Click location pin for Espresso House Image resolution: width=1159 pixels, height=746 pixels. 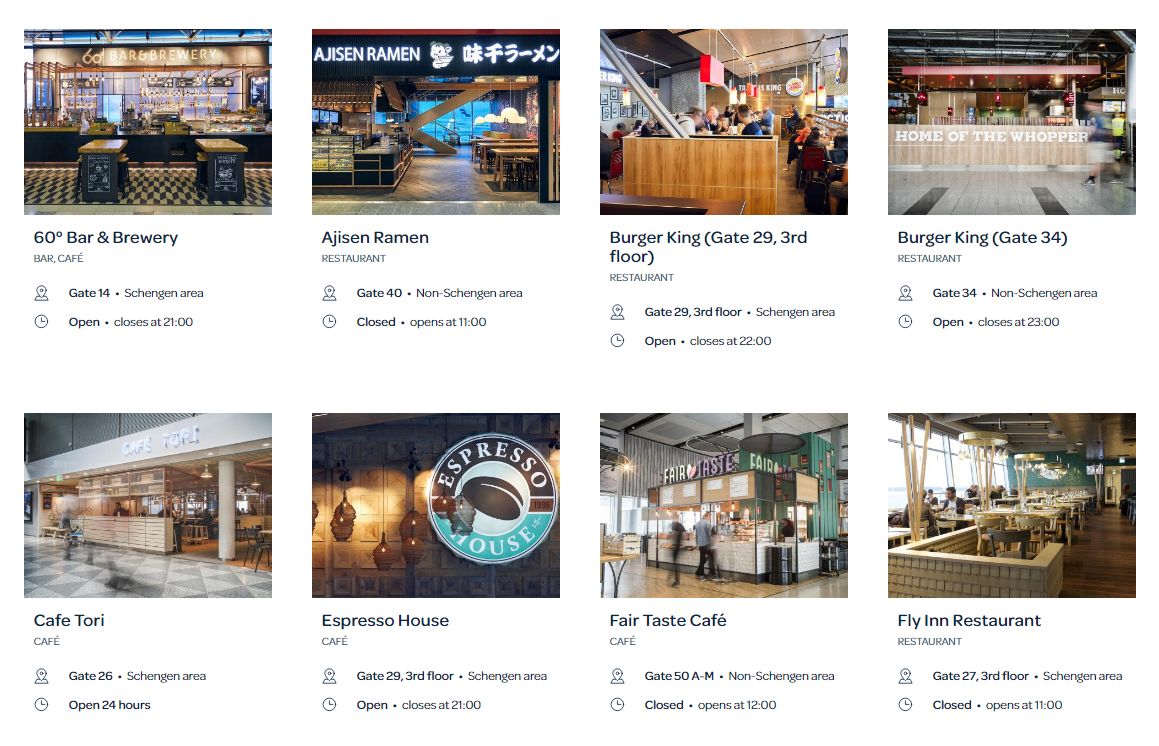(330, 677)
